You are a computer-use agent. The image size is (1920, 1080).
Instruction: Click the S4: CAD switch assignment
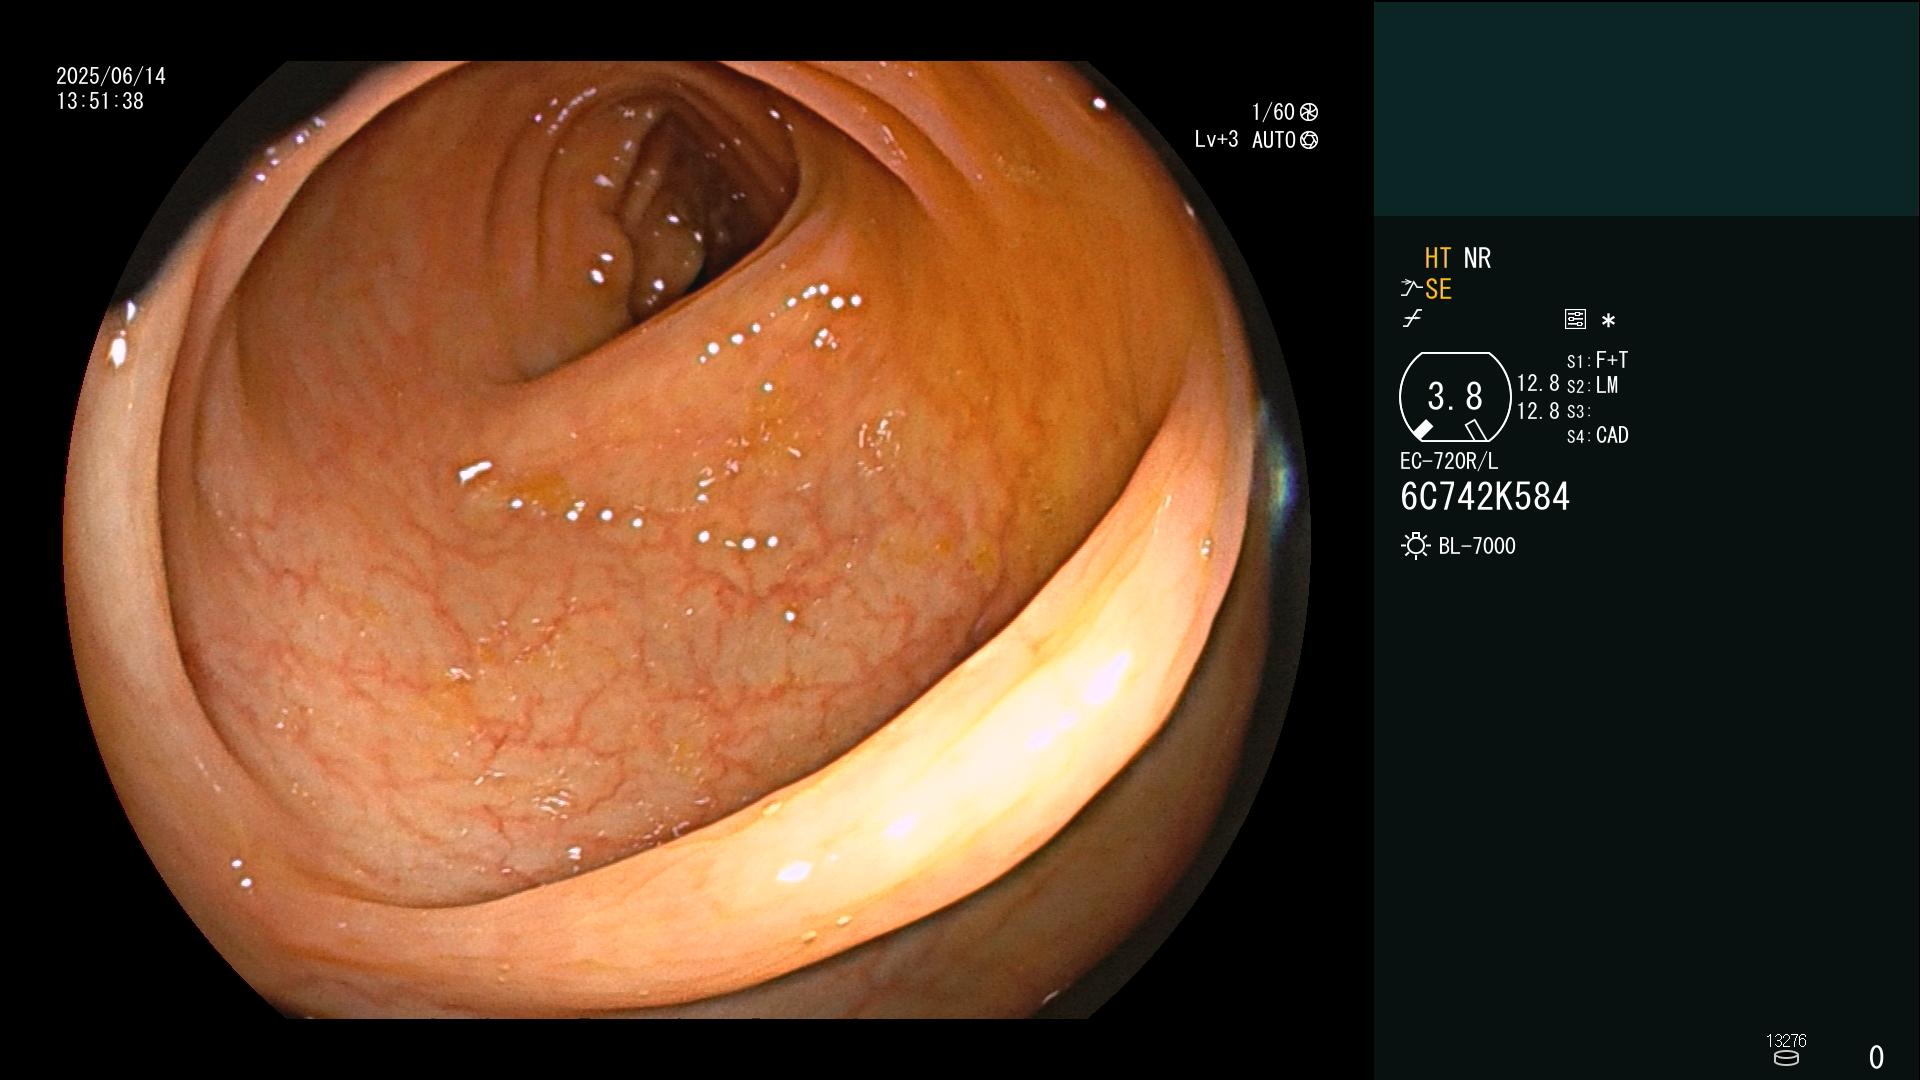pyautogui.click(x=1598, y=436)
